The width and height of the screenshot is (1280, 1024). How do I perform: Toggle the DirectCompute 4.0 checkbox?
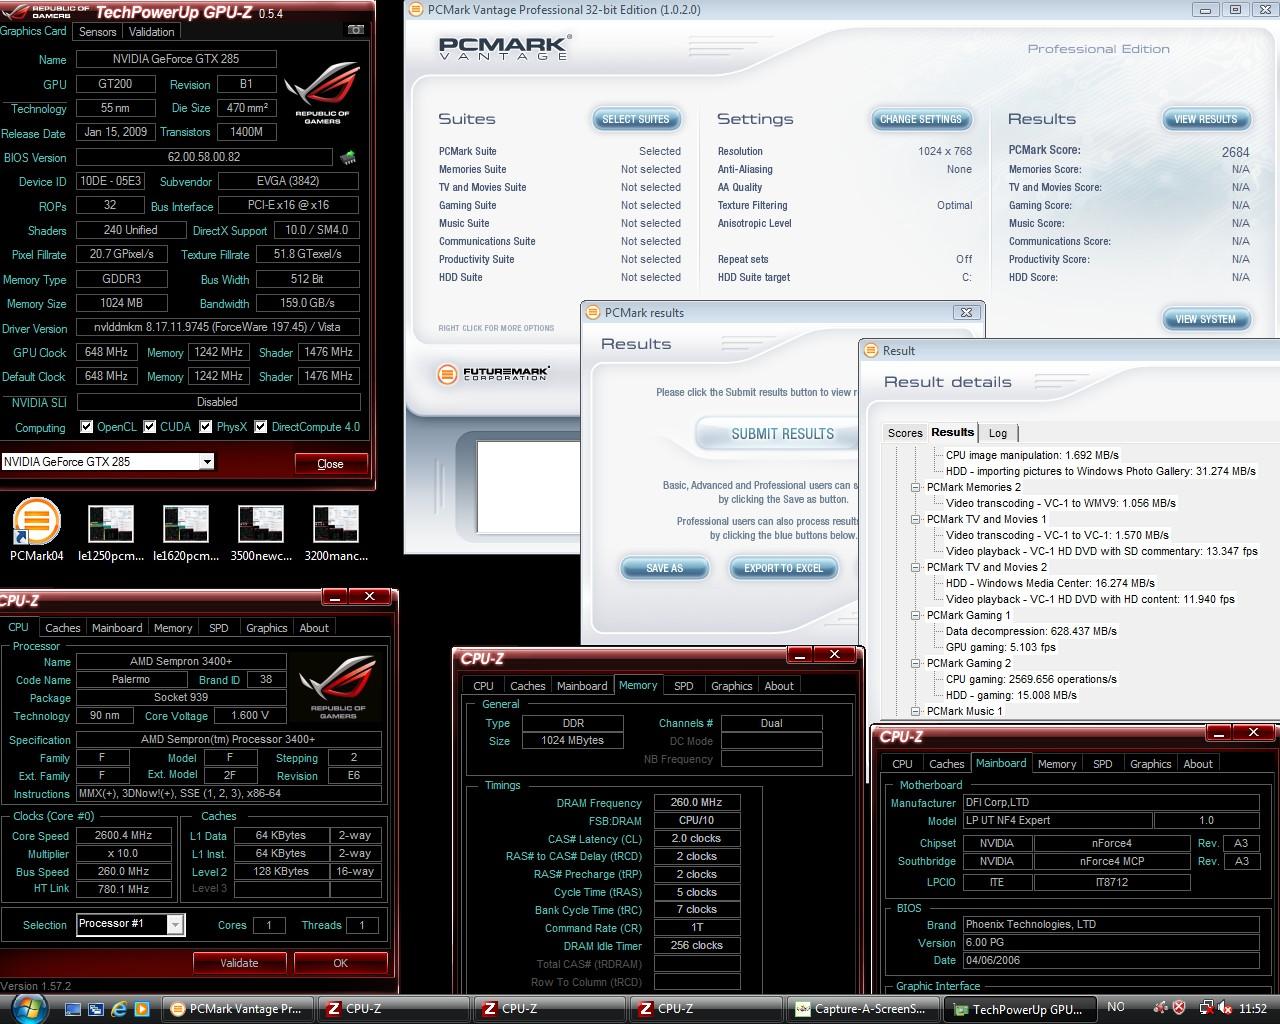click(261, 427)
